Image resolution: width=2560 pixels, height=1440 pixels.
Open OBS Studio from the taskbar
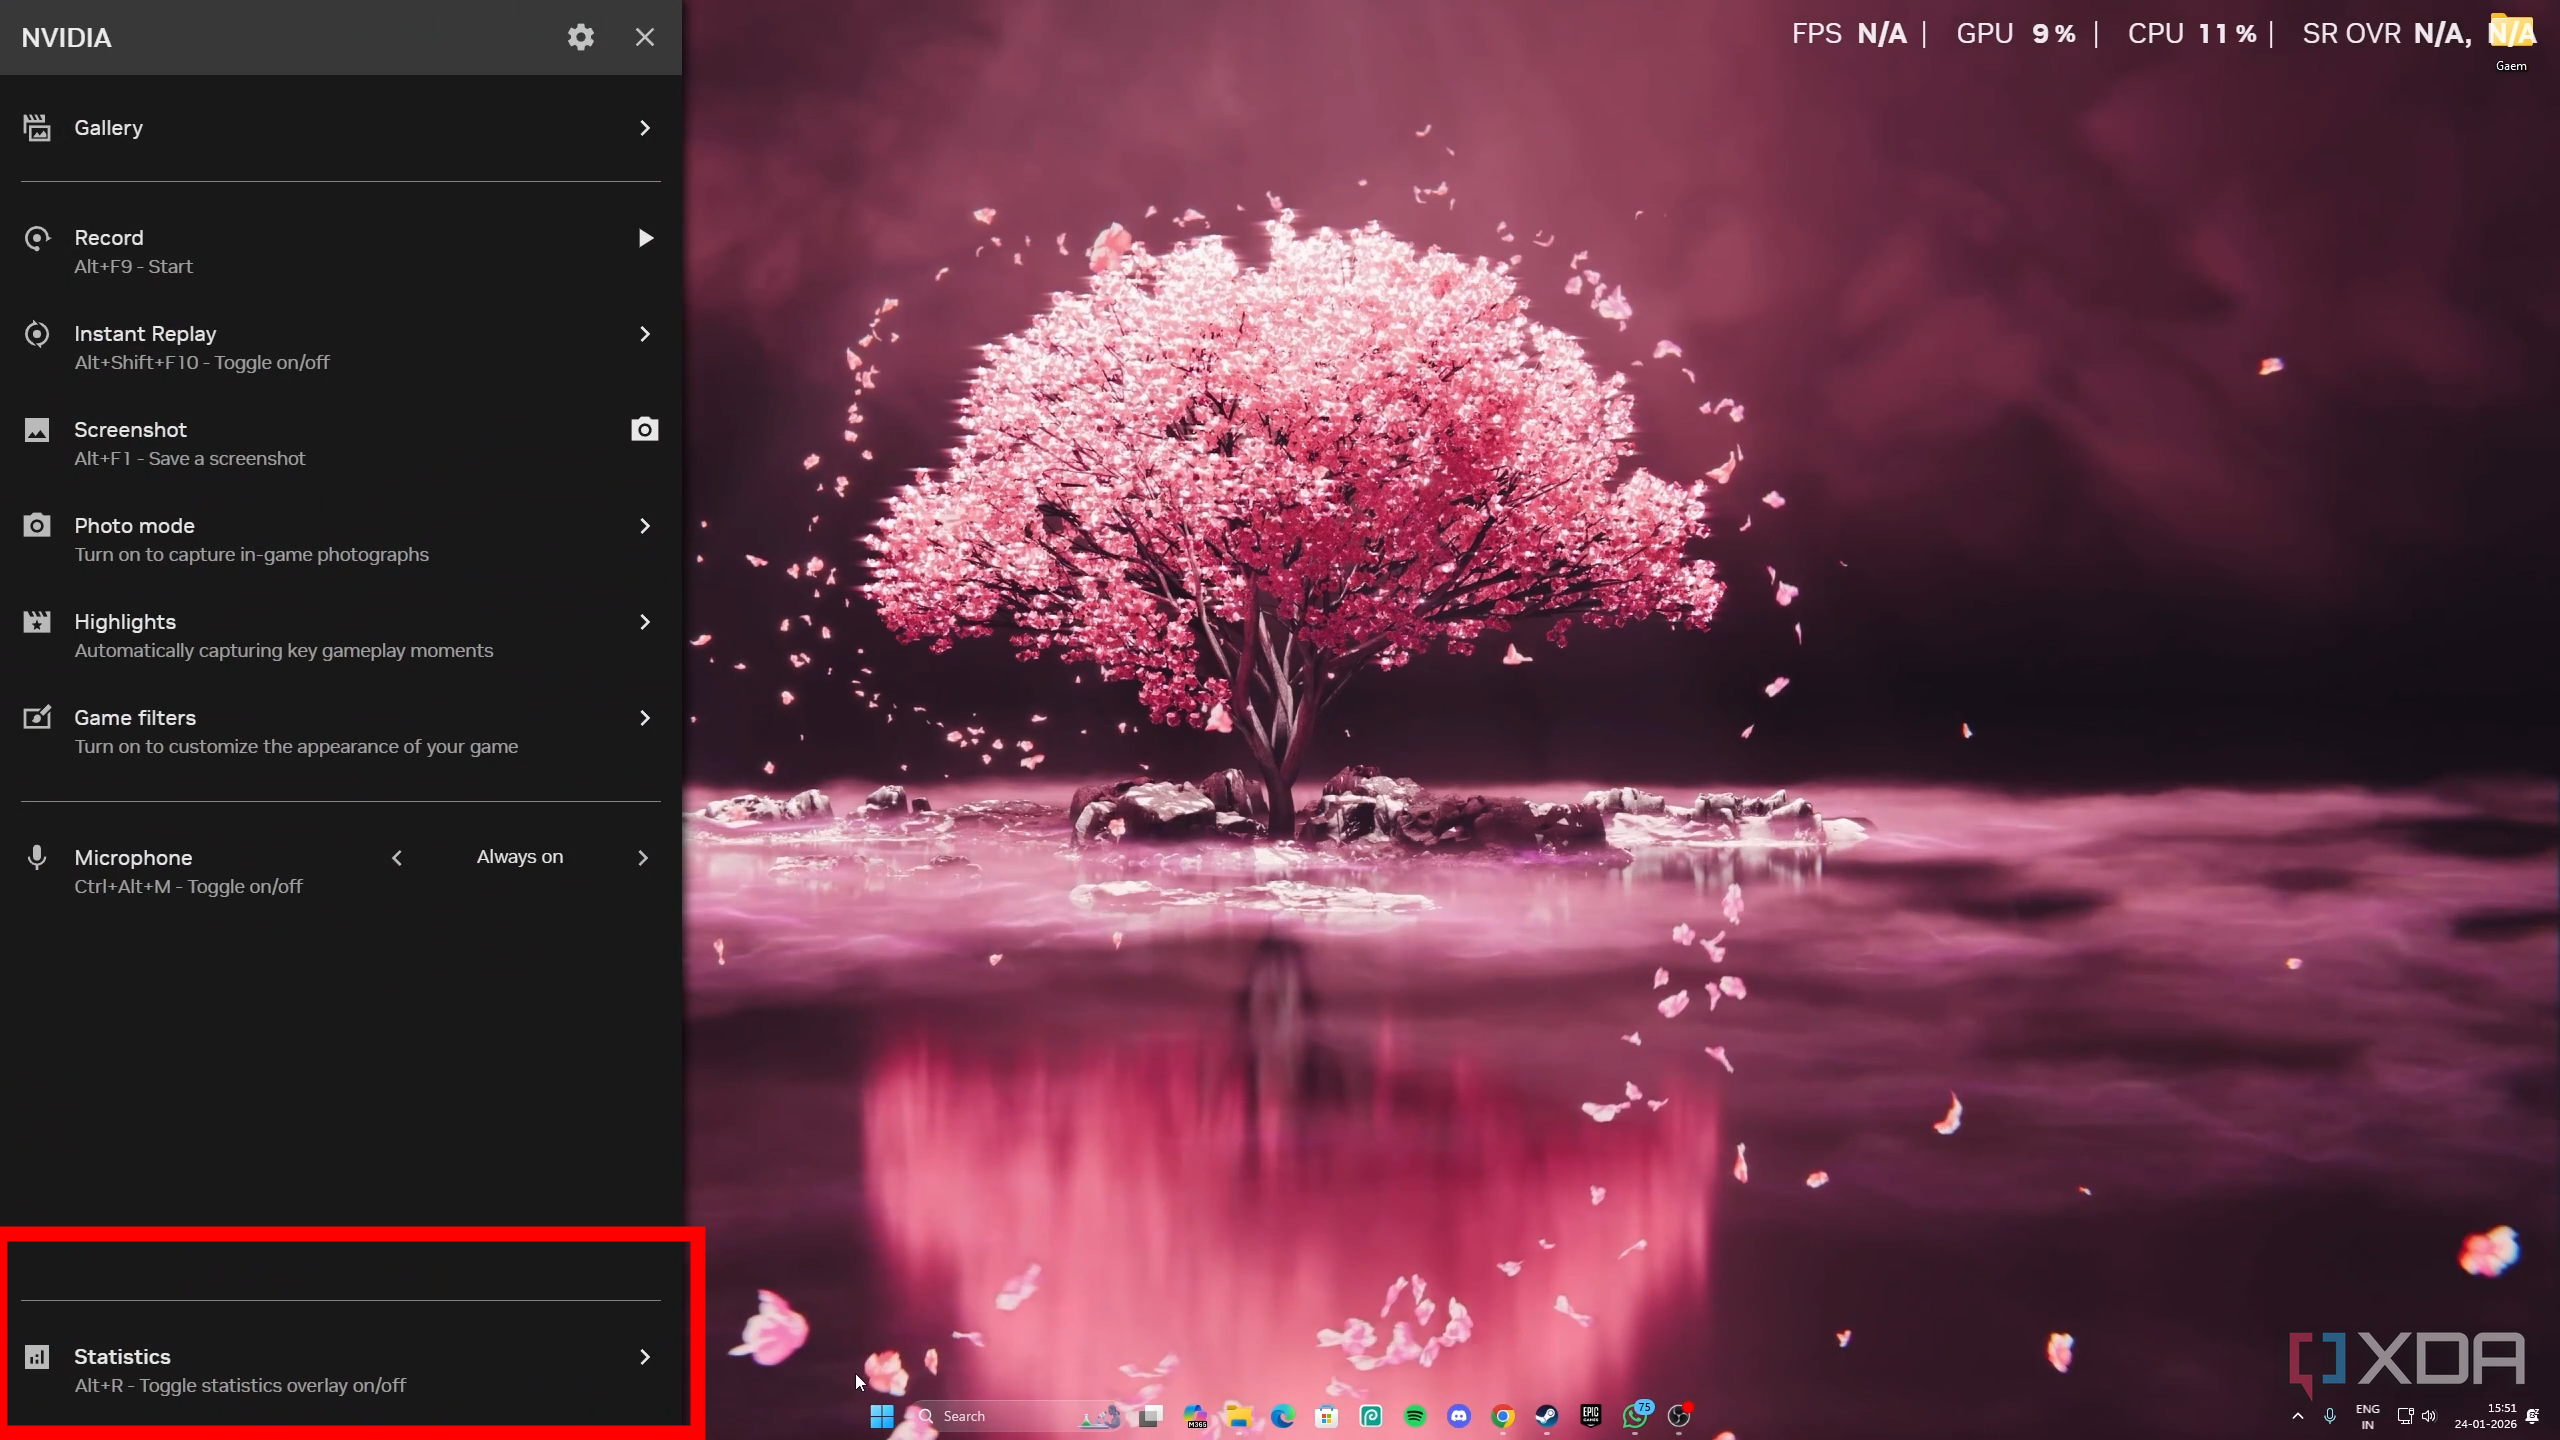[1679, 1416]
